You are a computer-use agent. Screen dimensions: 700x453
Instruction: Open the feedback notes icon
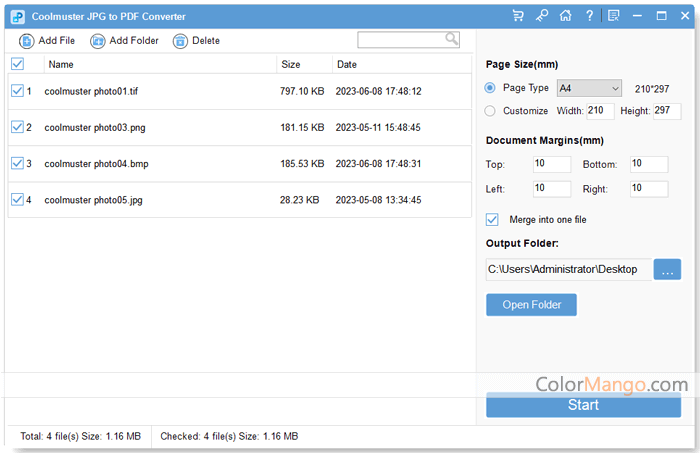[x=614, y=16]
